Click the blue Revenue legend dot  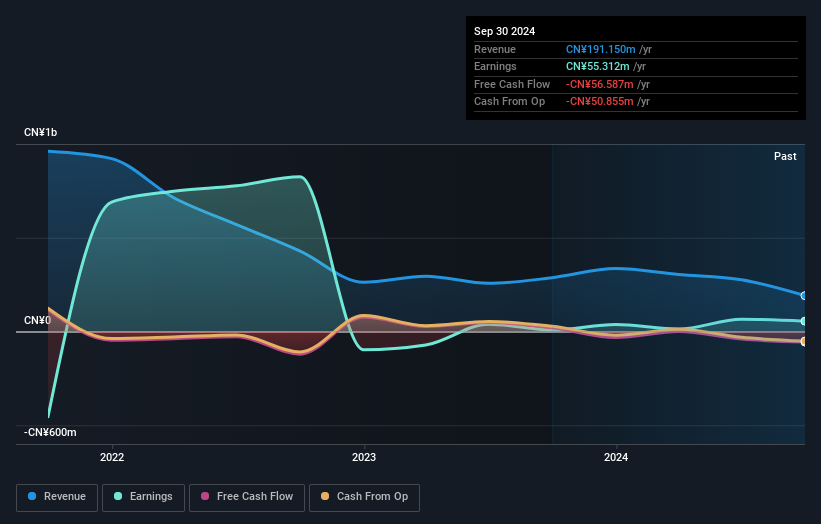32,496
